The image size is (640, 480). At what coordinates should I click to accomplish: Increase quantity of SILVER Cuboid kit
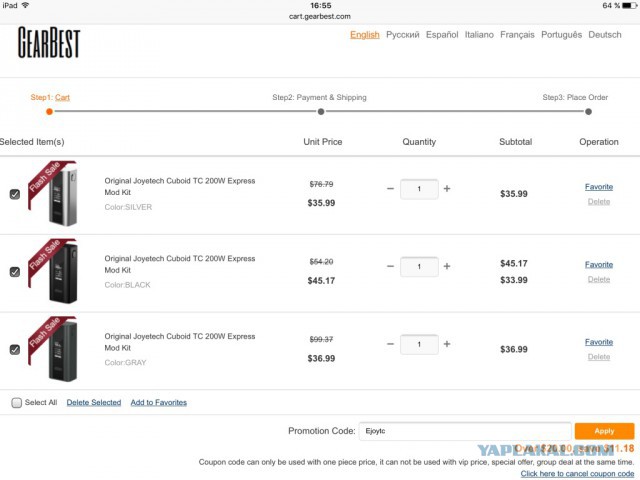click(447, 189)
